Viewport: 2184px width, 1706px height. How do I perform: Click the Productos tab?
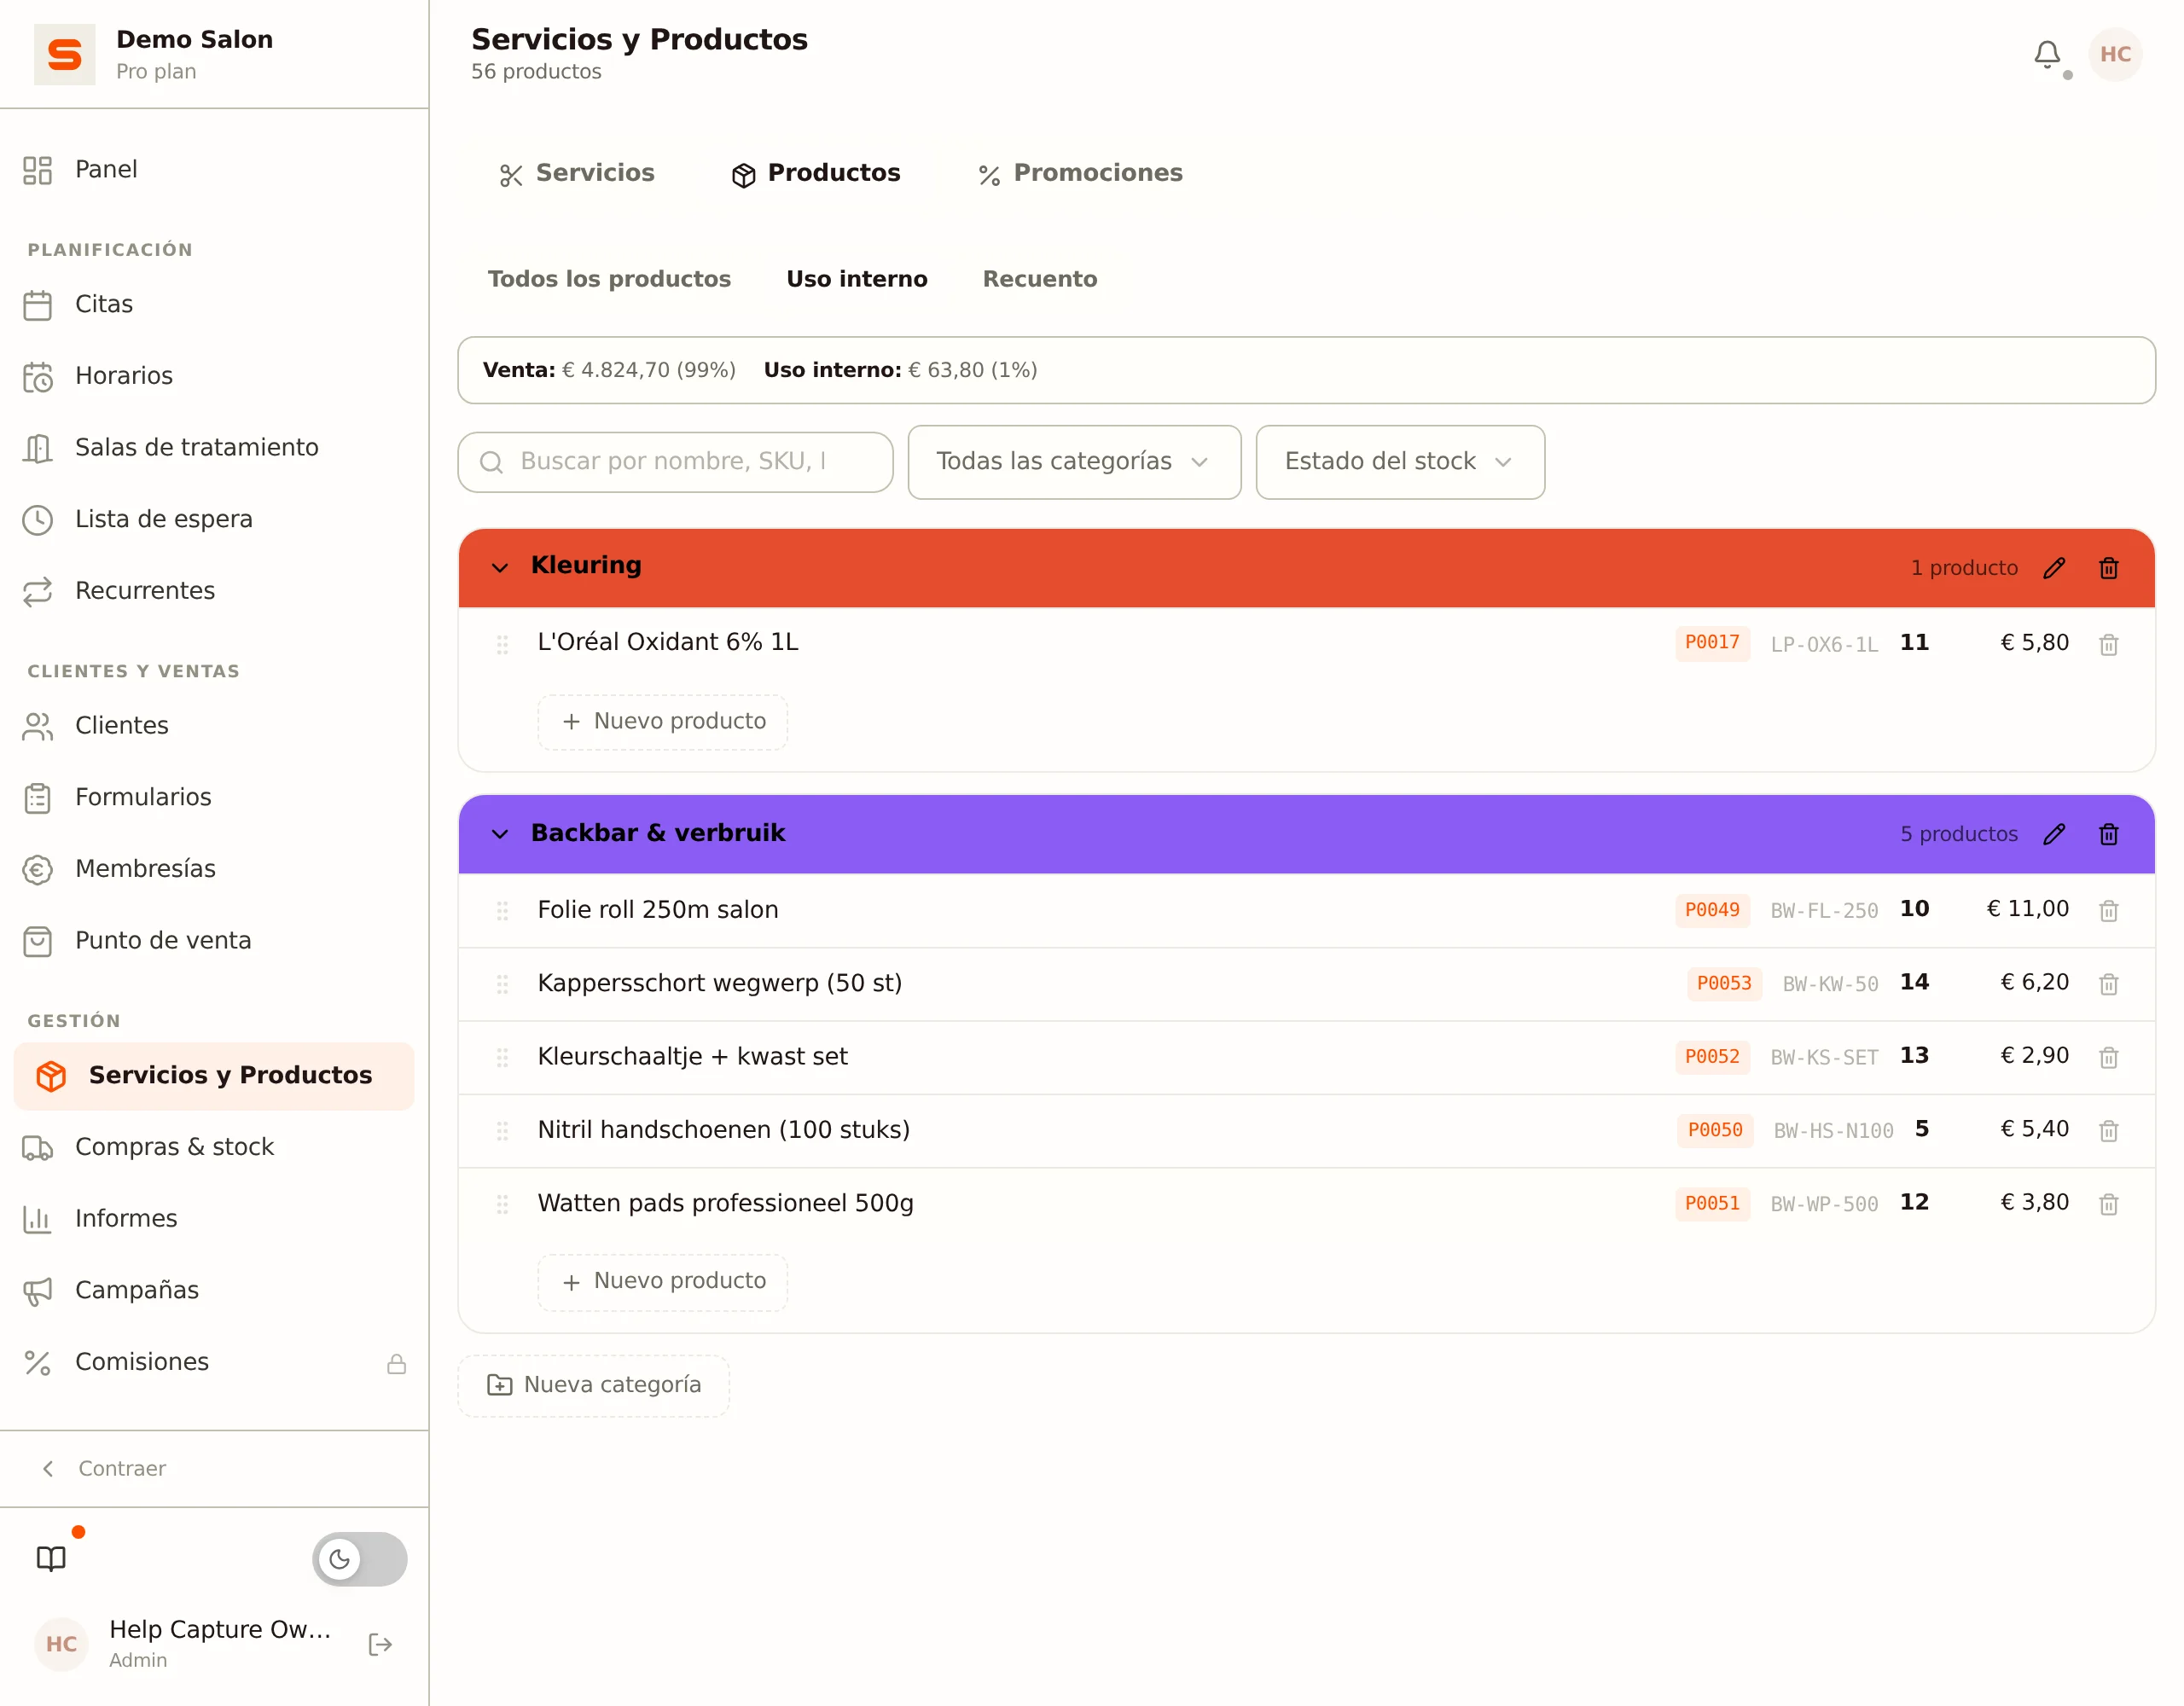click(816, 173)
